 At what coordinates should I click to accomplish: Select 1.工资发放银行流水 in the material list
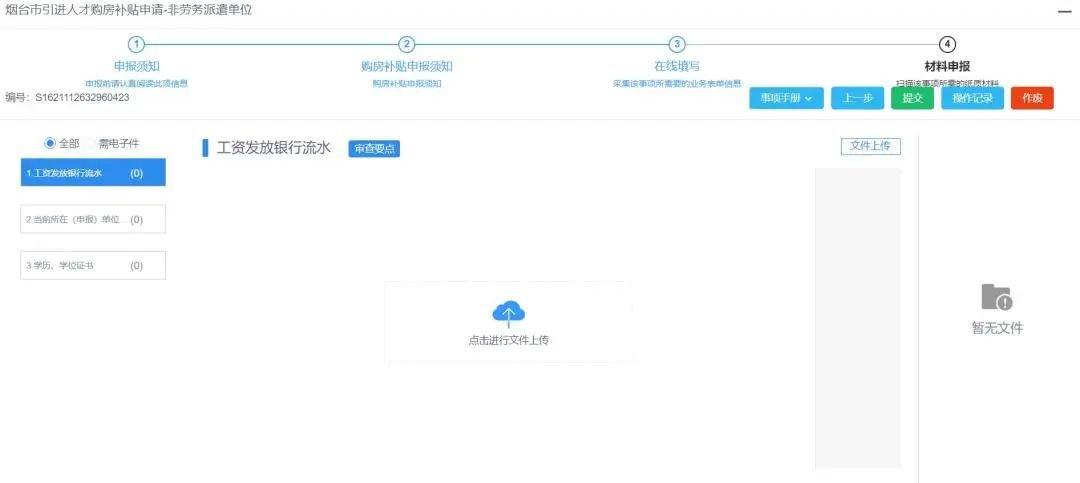93,173
